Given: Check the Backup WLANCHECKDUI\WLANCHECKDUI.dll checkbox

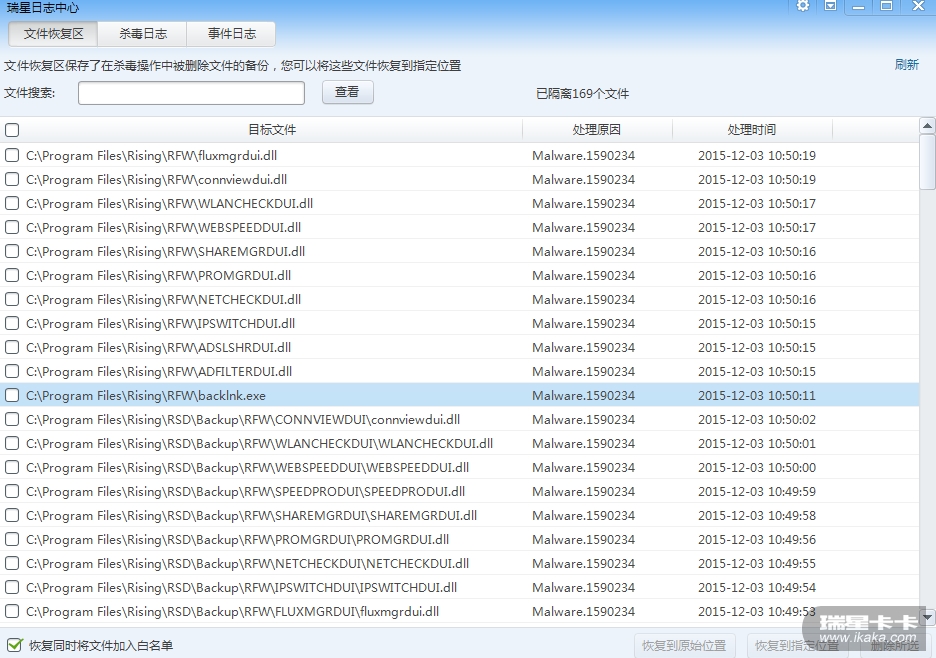Looking at the screenshot, I should (12, 443).
